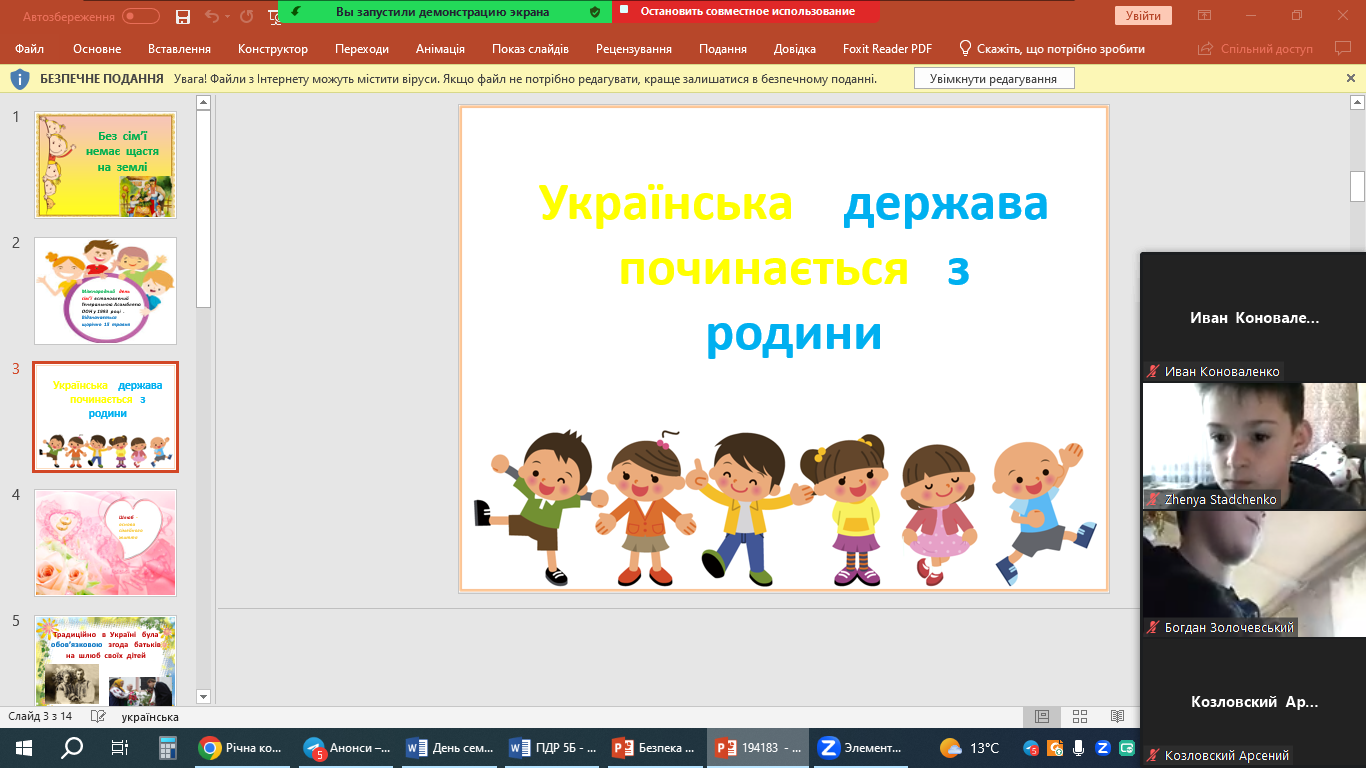Open Word document ПДР 5Б in taskbar

point(554,748)
